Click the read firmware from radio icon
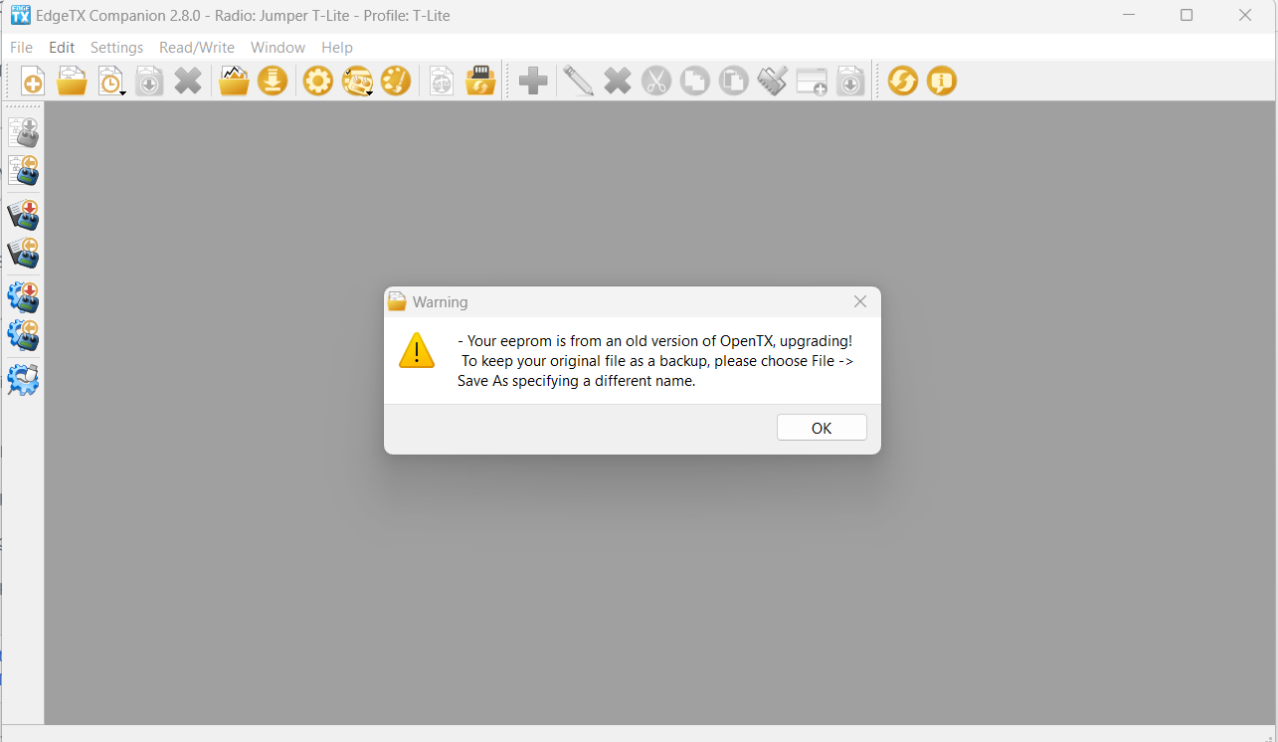The height and width of the screenshot is (742, 1278). (x=23, y=335)
